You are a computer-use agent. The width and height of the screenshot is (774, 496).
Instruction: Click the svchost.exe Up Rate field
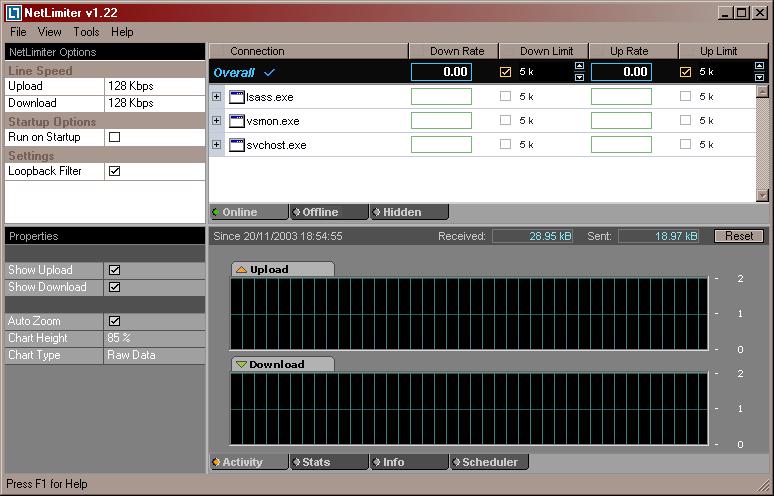[621, 145]
